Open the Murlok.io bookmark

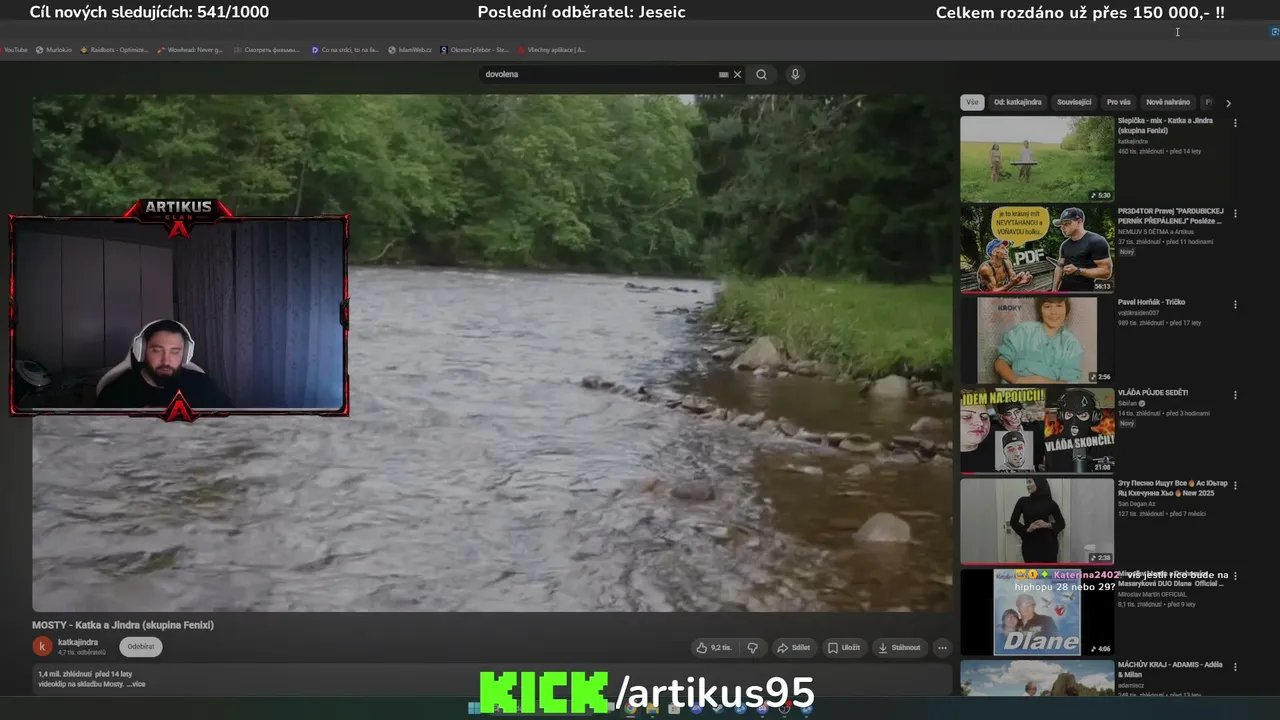(x=54, y=49)
